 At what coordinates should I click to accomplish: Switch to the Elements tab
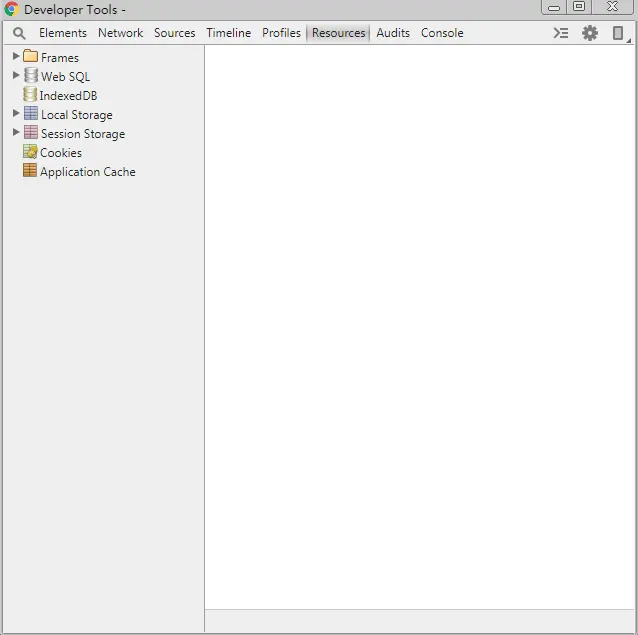point(63,33)
